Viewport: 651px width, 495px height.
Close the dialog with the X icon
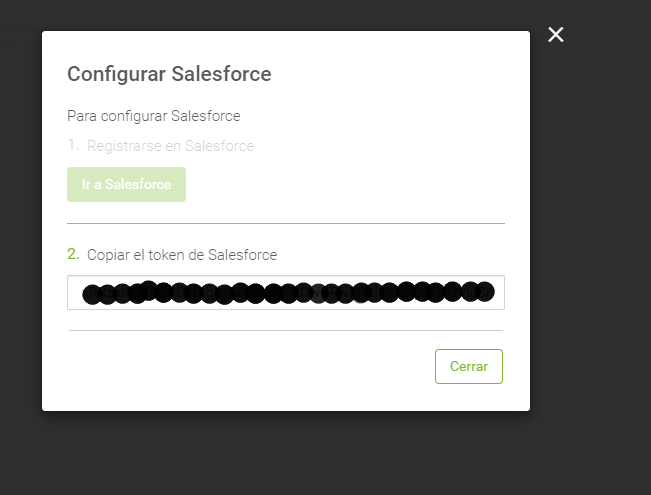pyautogui.click(x=556, y=34)
